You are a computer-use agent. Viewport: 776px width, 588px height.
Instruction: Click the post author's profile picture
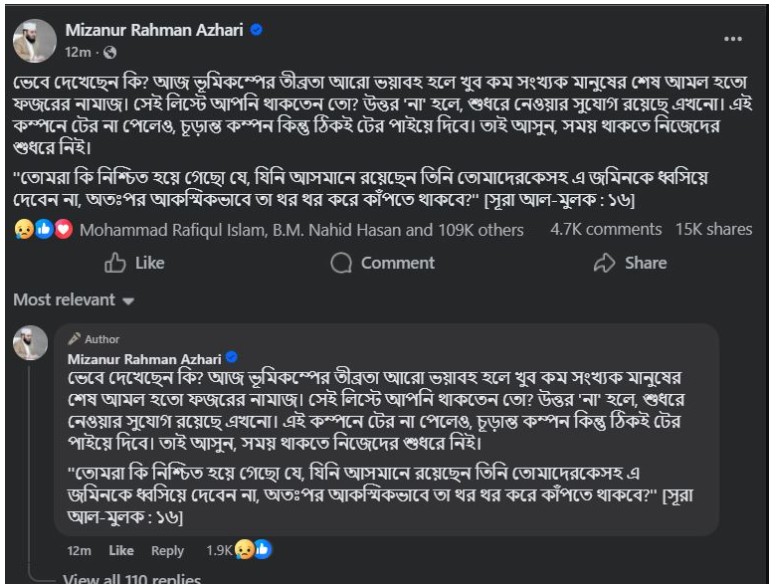32,40
